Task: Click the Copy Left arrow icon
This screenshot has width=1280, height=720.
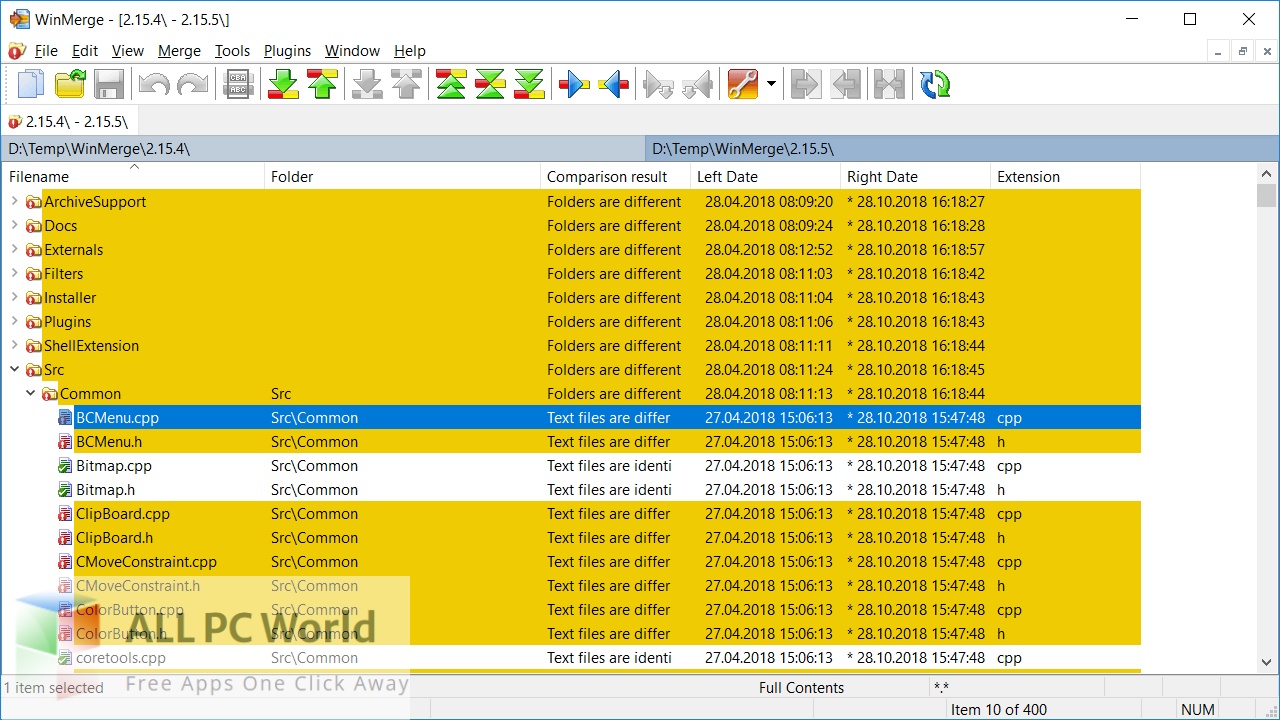Action: [x=613, y=85]
